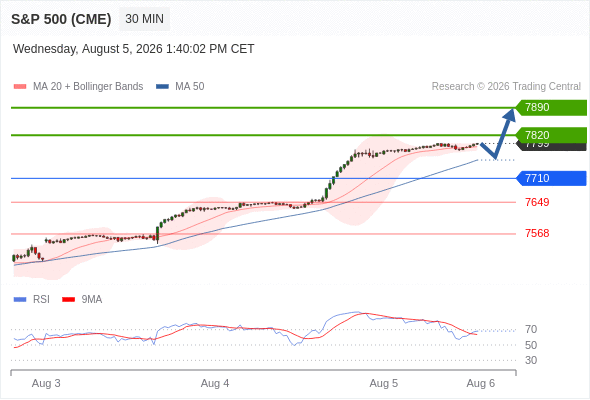This screenshot has width=590, height=400.
Task: Click the red 7568 support label
Action: pos(537,233)
